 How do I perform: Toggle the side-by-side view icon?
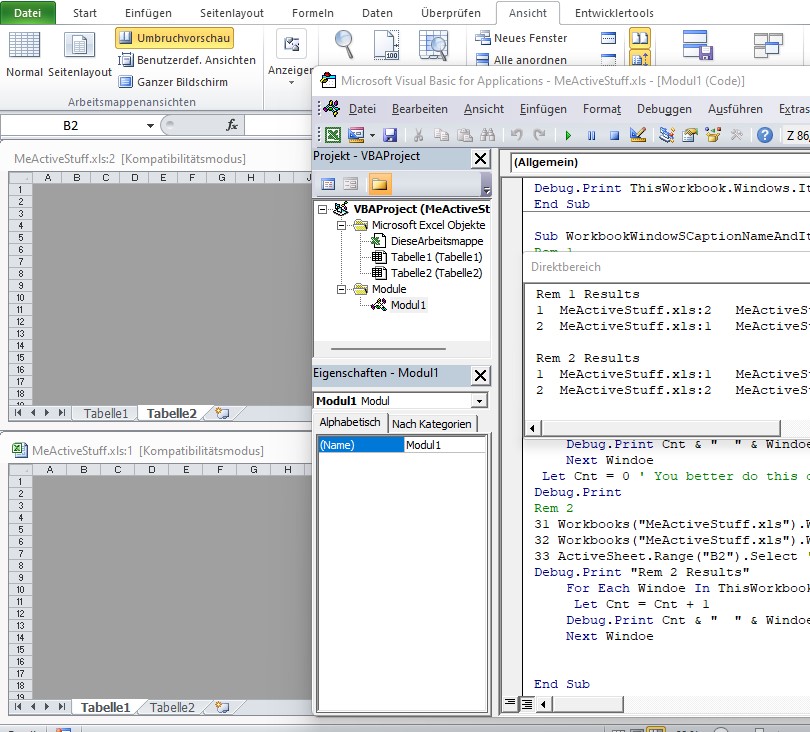click(x=640, y=38)
